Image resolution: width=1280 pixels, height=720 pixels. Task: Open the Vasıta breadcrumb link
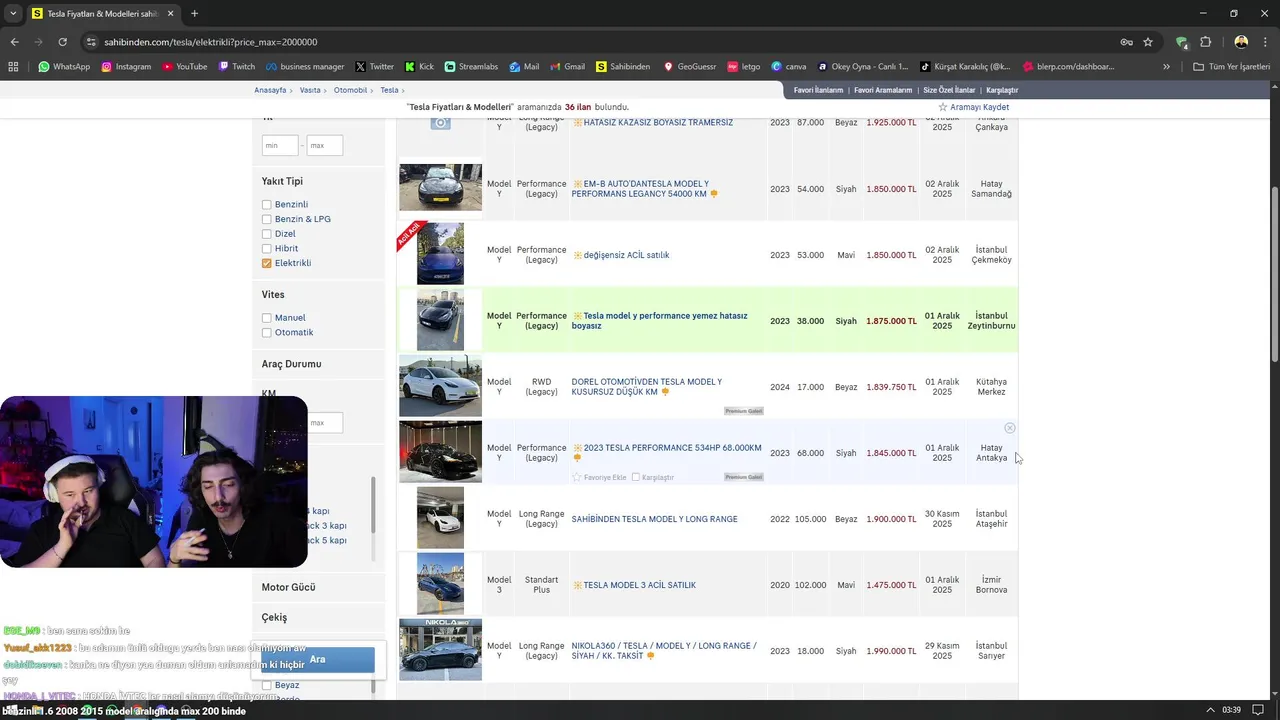pos(310,90)
